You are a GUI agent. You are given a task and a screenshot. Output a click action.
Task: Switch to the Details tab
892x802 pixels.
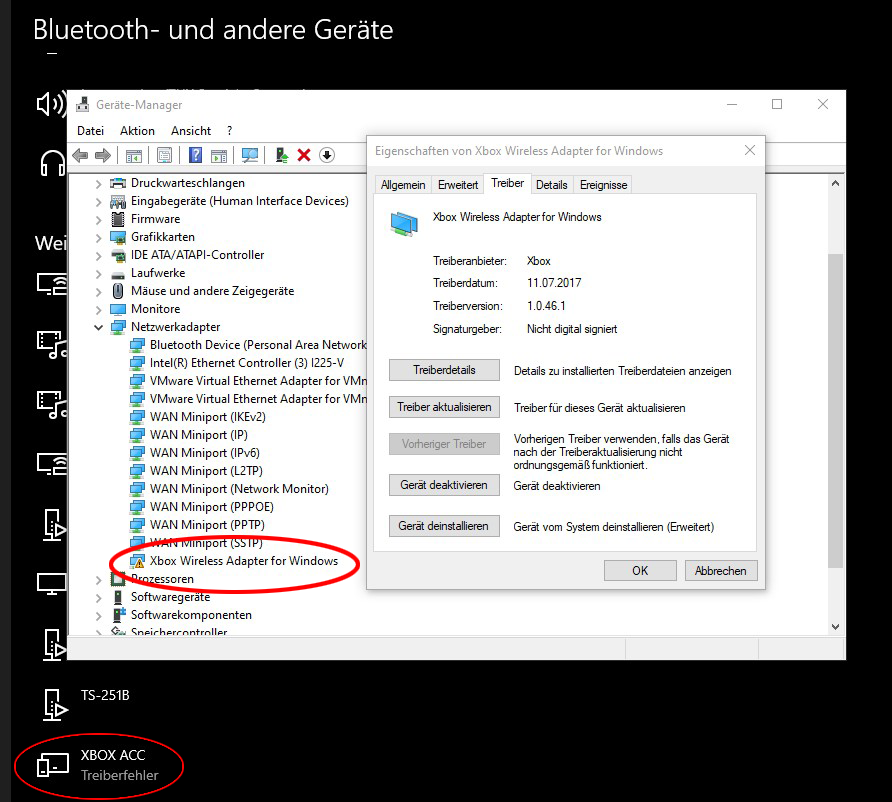(551, 185)
